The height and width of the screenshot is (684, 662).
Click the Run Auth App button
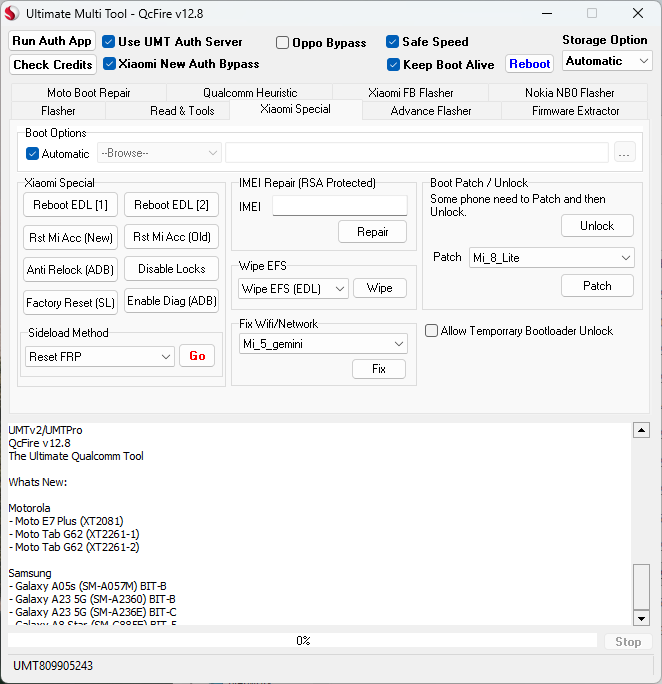(x=52, y=41)
